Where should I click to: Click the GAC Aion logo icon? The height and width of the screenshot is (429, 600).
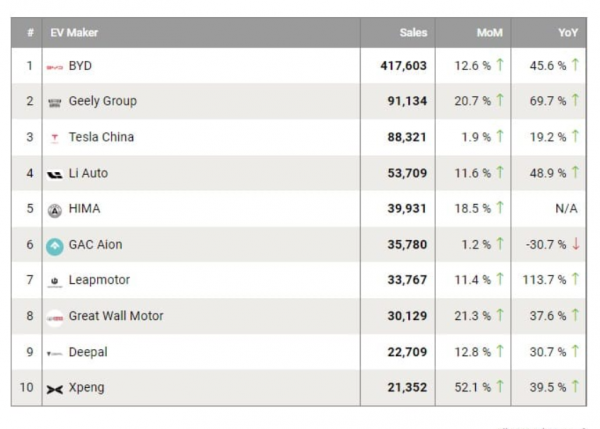[54, 245]
